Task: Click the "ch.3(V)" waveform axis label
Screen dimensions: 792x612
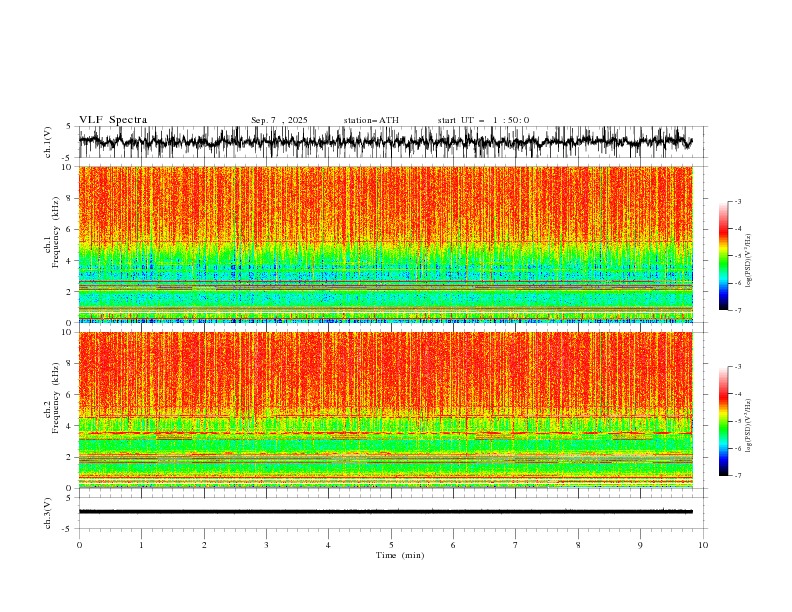Action: tap(48, 513)
